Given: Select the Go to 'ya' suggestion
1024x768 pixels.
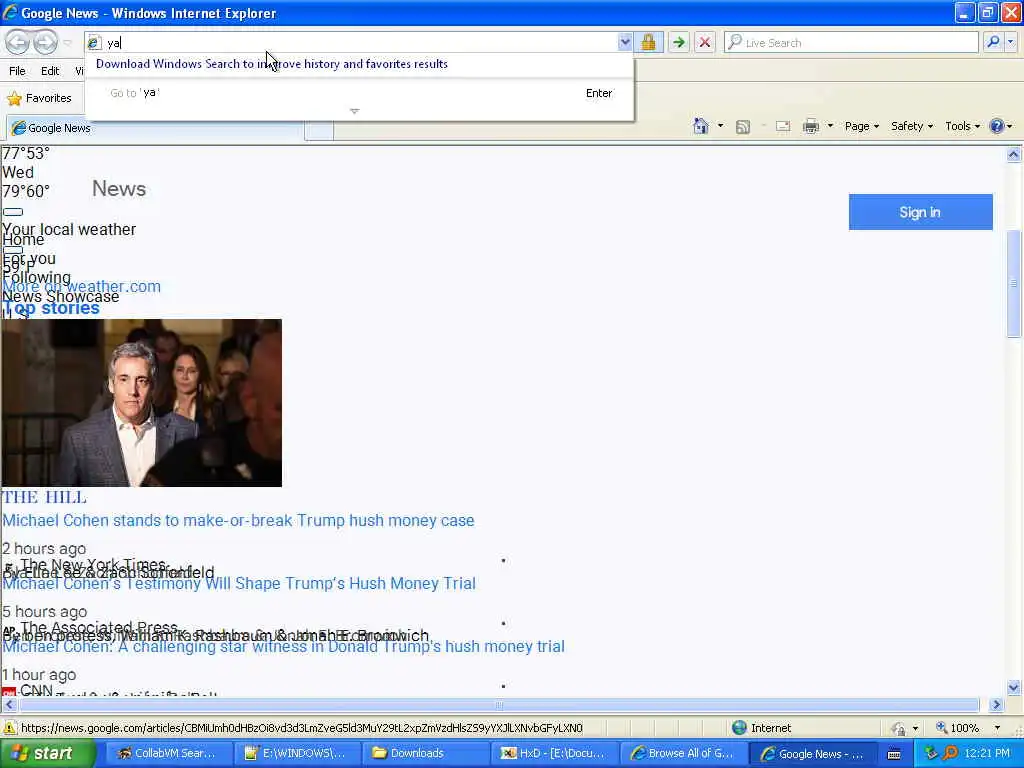Looking at the screenshot, I should click(x=359, y=93).
